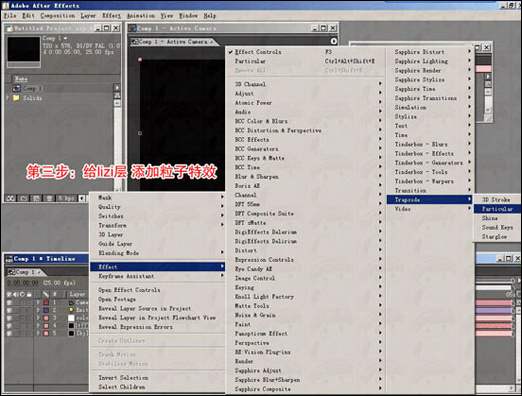The height and width of the screenshot is (396, 522).
Task: Choose Open Effect Controls in context menu
Action: 157,290
